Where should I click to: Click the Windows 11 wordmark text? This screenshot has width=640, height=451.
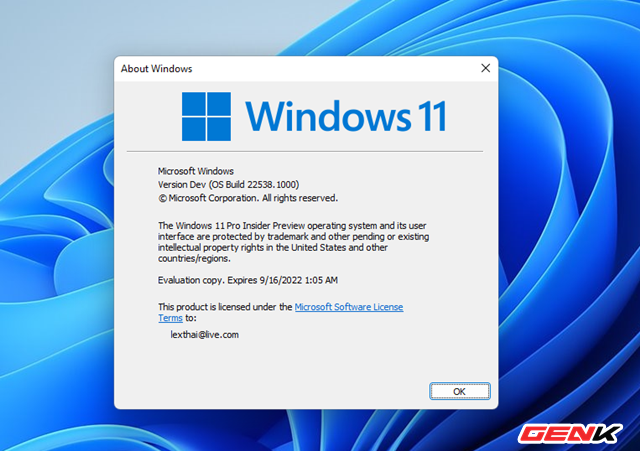point(346,116)
